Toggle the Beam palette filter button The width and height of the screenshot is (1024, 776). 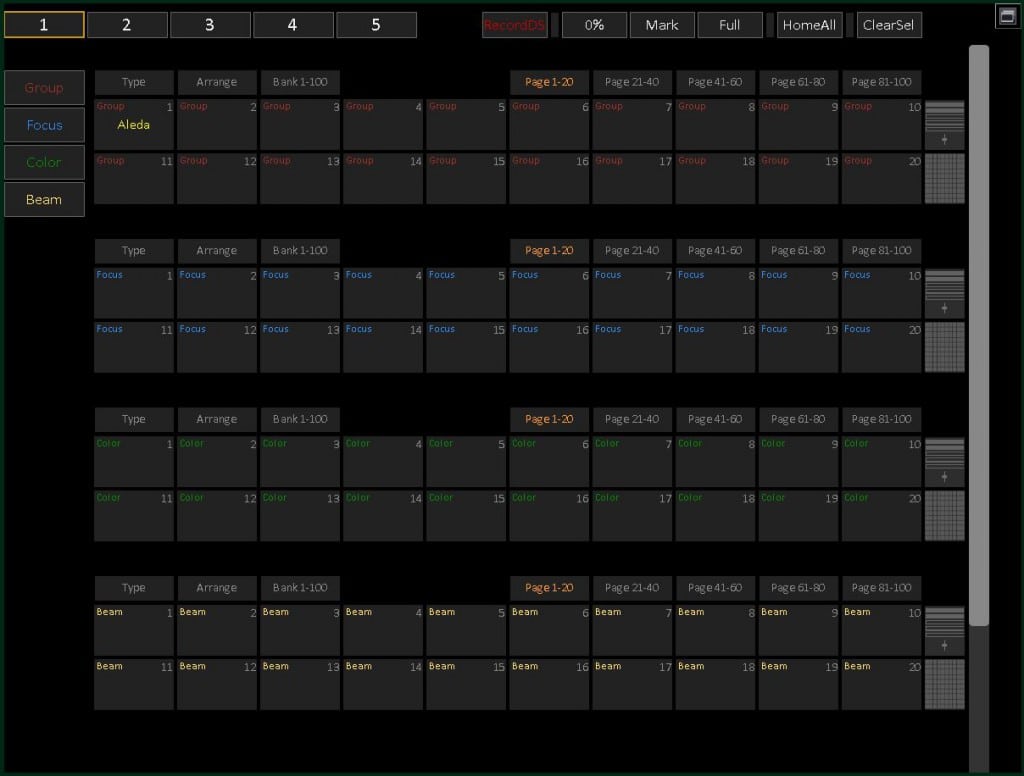click(x=44, y=199)
